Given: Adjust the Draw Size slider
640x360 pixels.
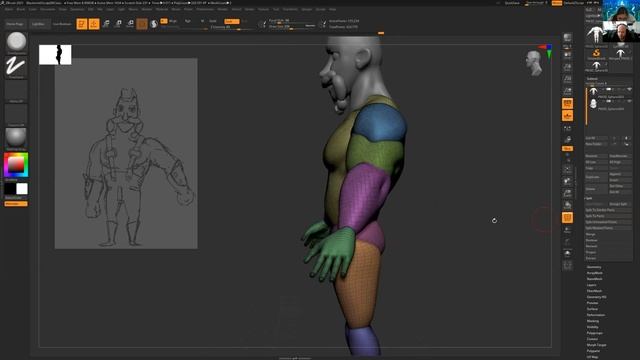Looking at the screenshot, I should click(292, 27).
